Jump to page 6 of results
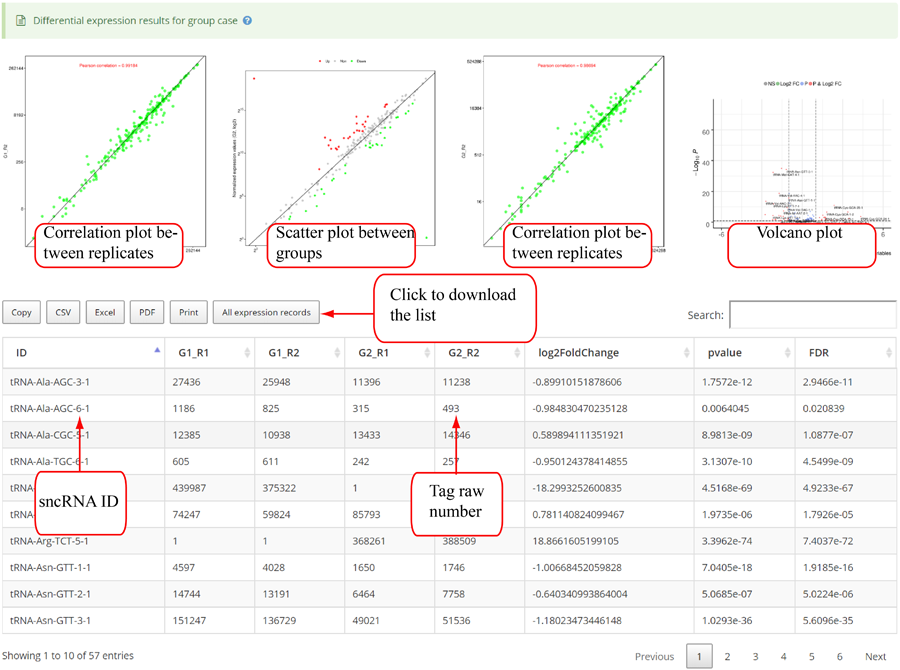Image resolution: width=900 pixels, height=670 pixels. tap(839, 656)
